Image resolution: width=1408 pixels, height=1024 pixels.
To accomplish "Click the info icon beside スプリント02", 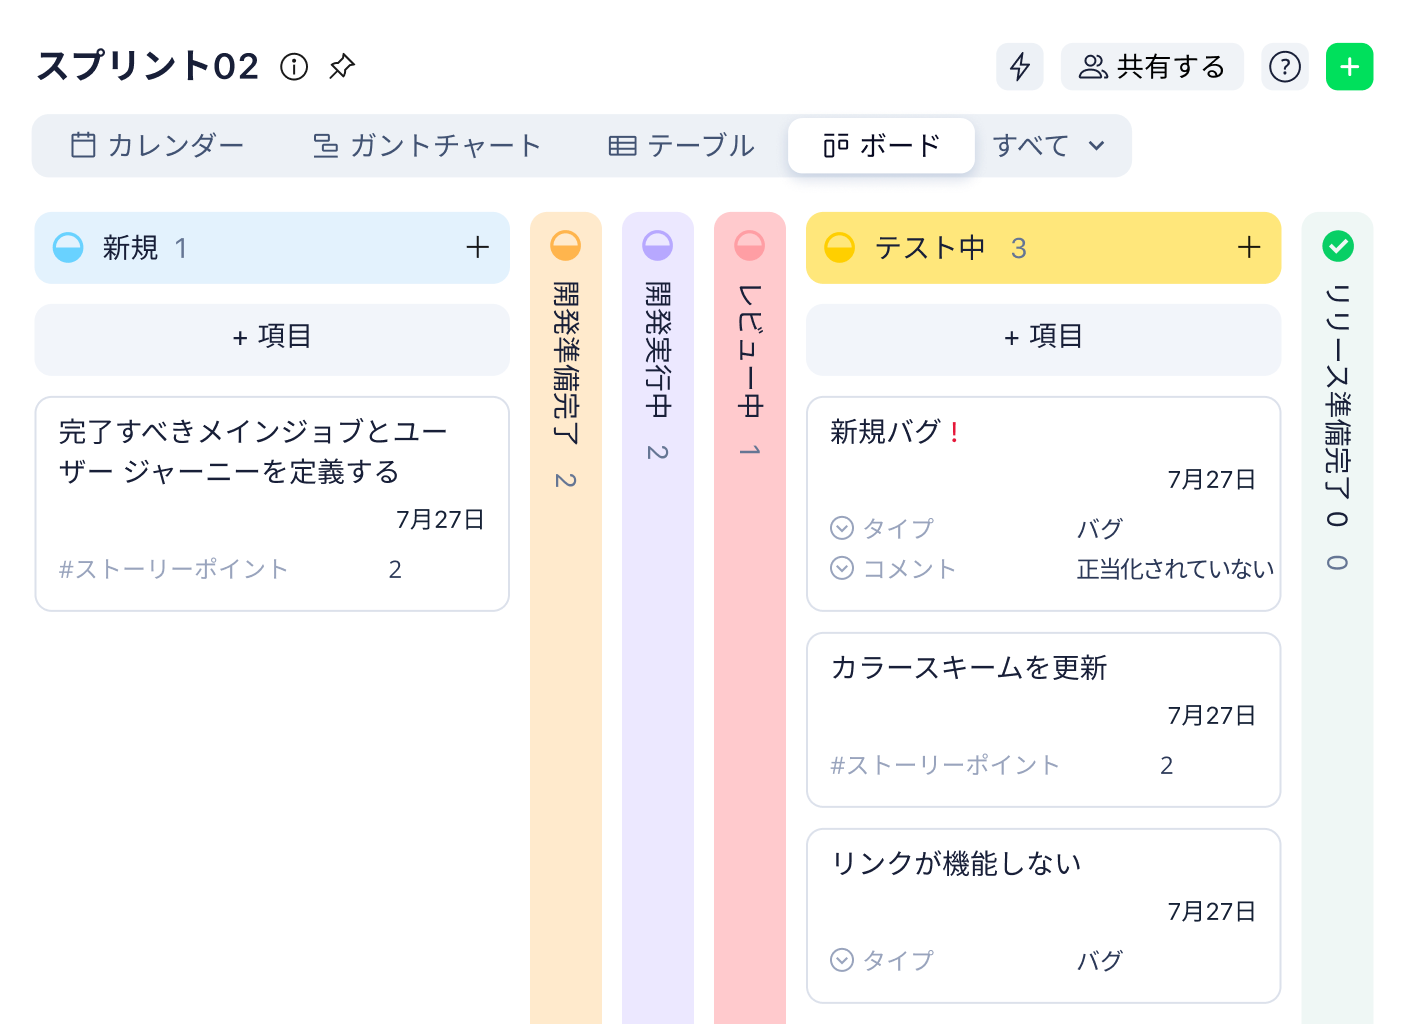I will [294, 66].
